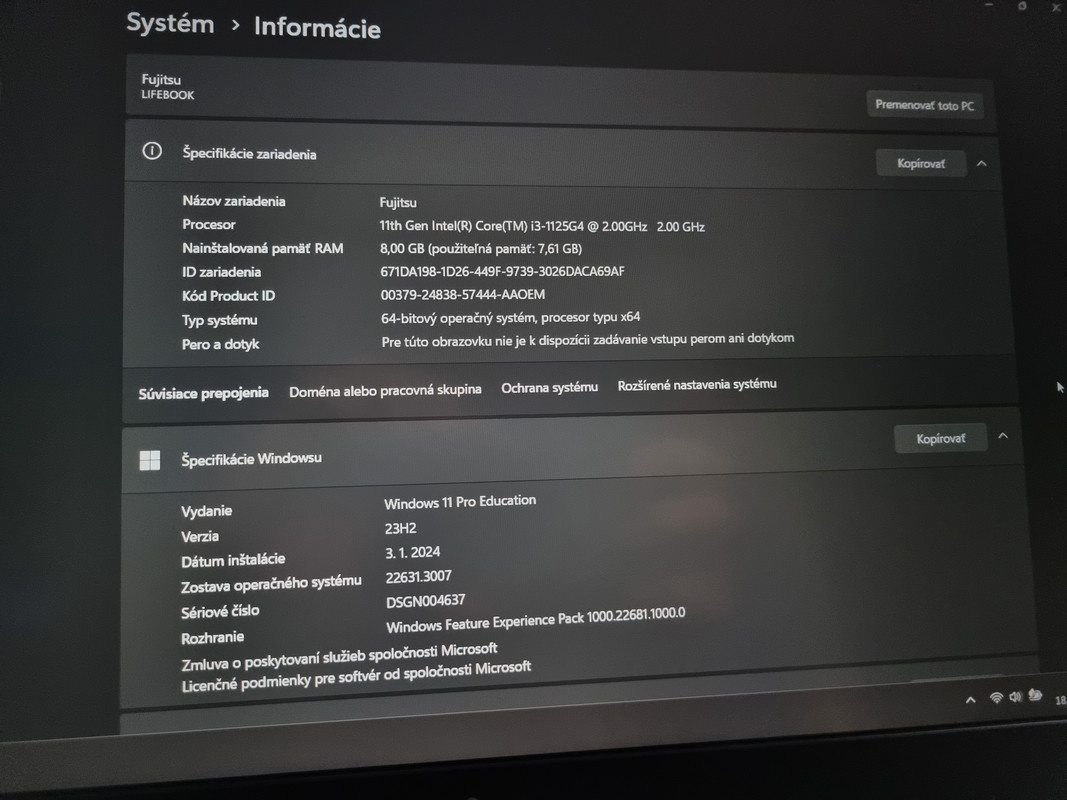Click the Zostava operačného systému label
1067x800 pixels.
(x=271, y=584)
